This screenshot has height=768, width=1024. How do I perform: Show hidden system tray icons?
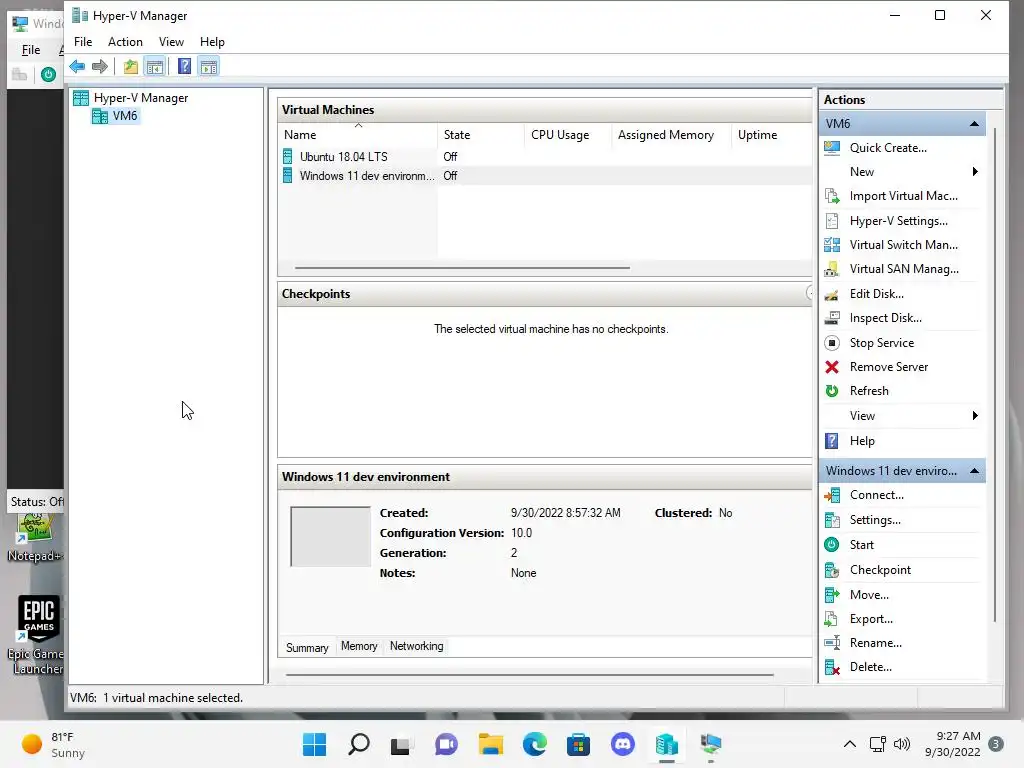pos(850,744)
